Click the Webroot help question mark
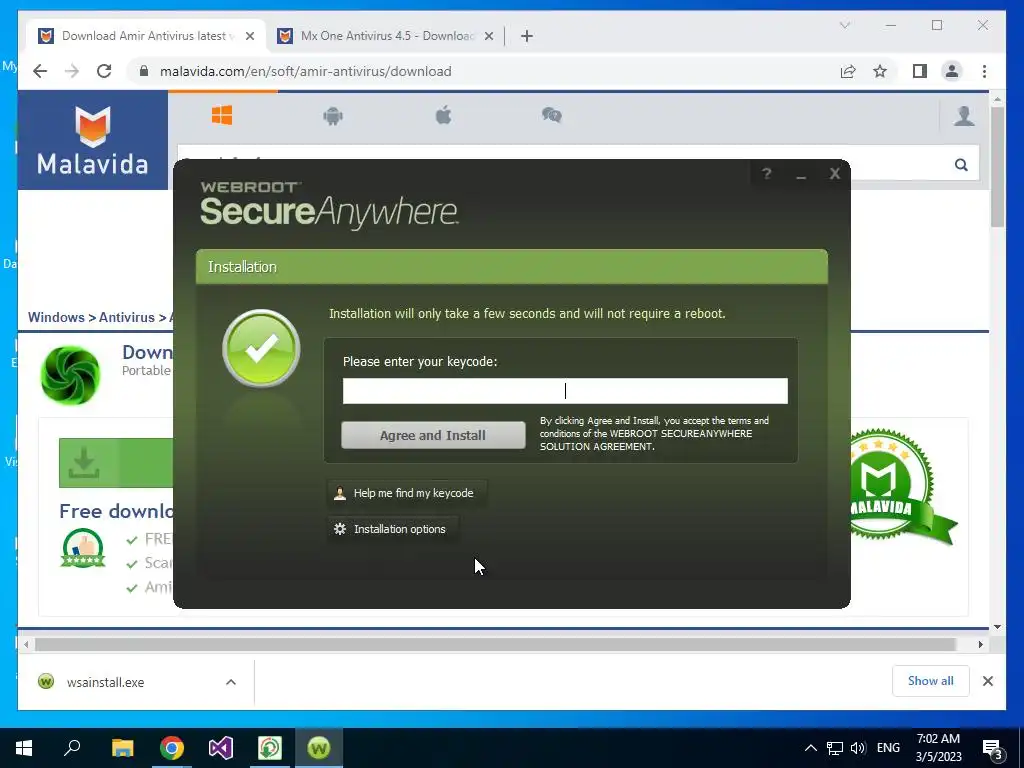Screen dimensions: 1024x768 pyautogui.click(x=767, y=174)
